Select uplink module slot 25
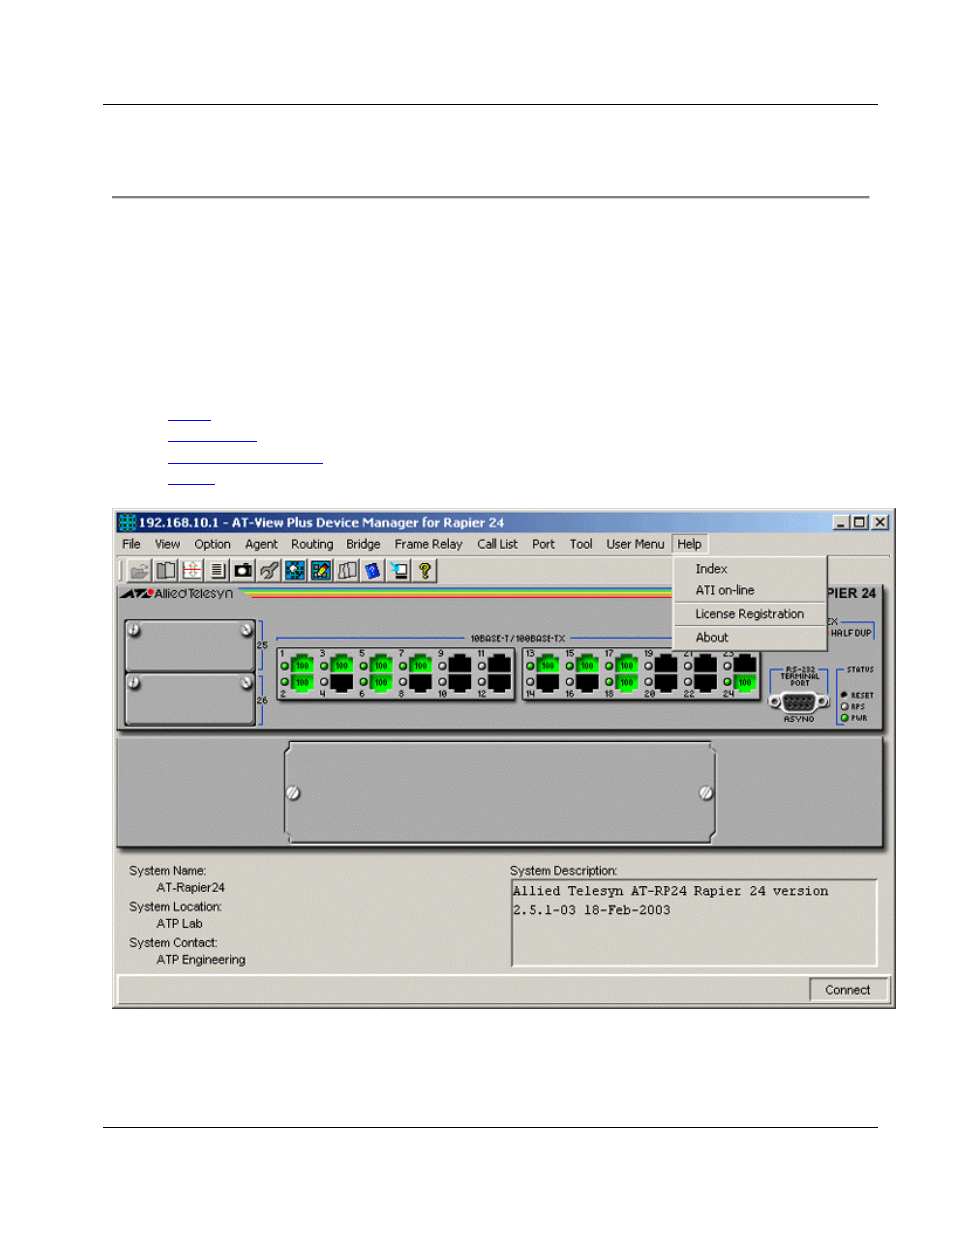The width and height of the screenshot is (954, 1235). (x=190, y=645)
